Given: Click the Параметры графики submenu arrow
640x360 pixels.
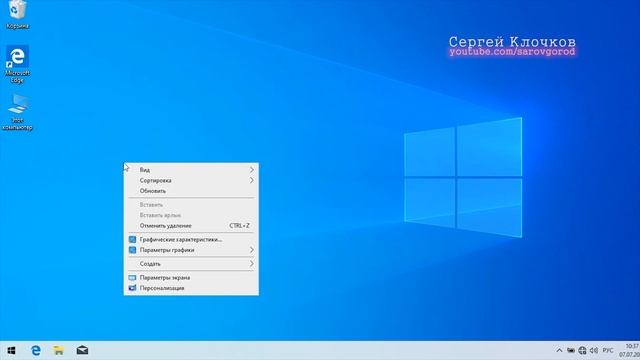Looking at the screenshot, I should (x=252, y=250).
